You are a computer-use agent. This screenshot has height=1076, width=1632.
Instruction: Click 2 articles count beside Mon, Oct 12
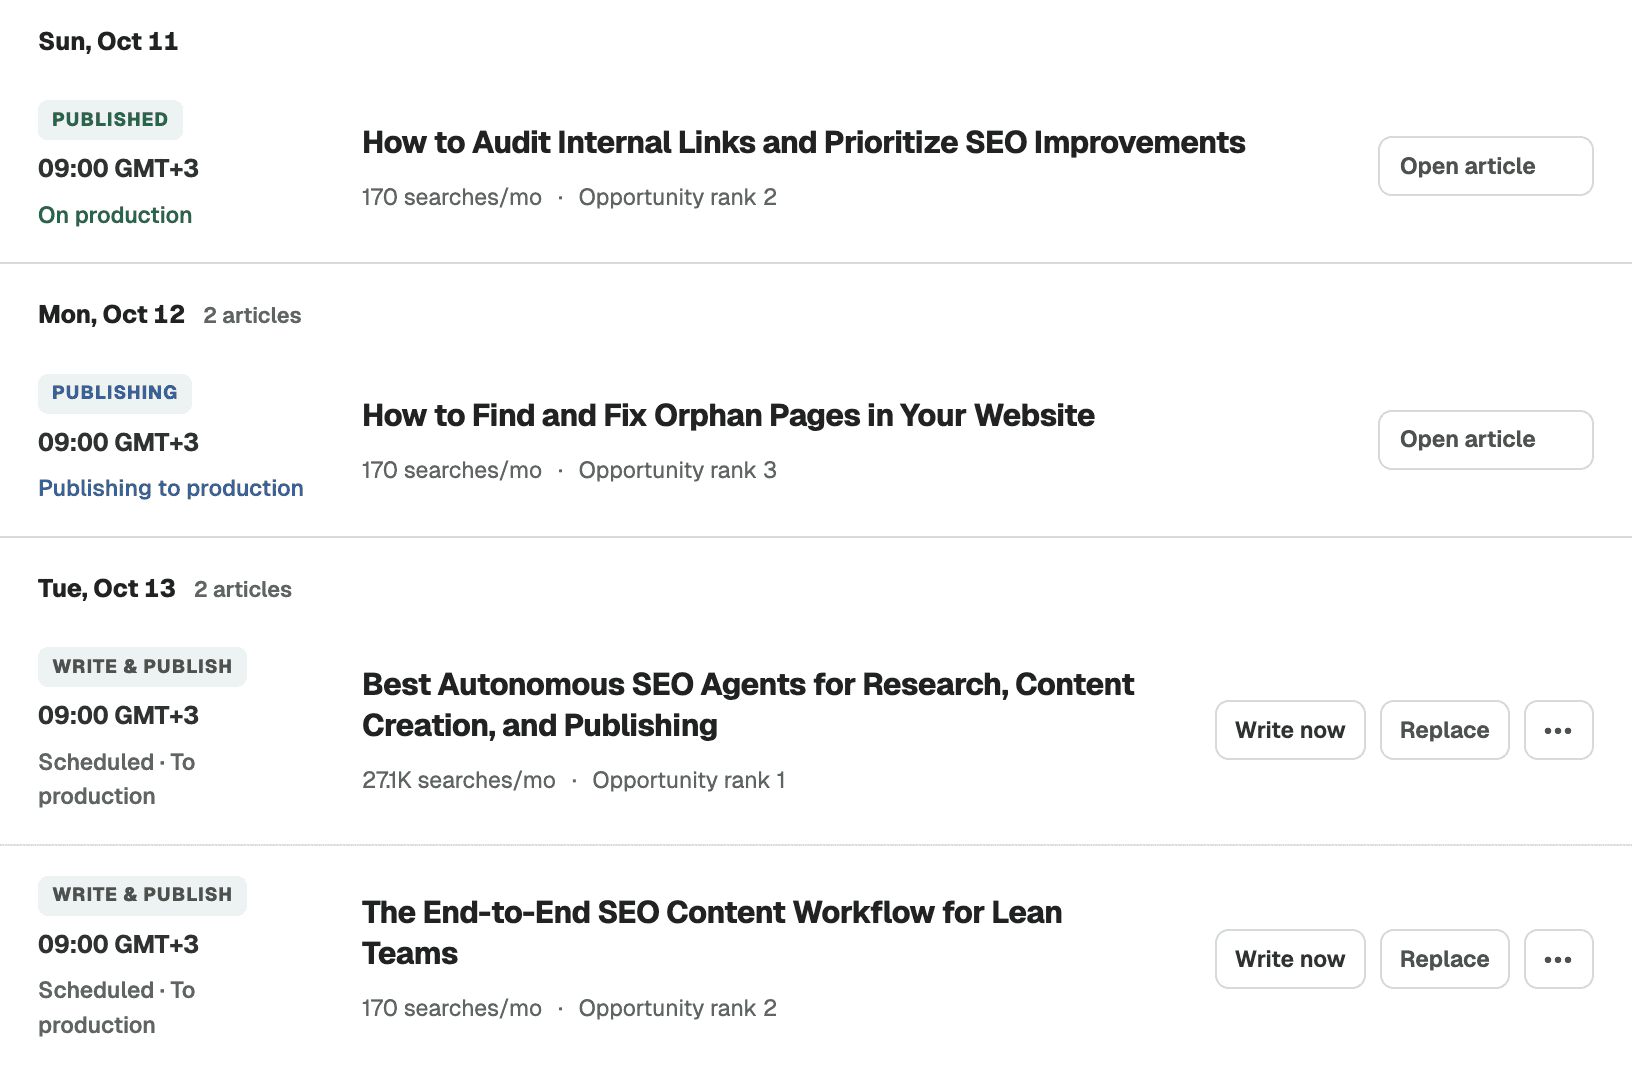tap(252, 316)
